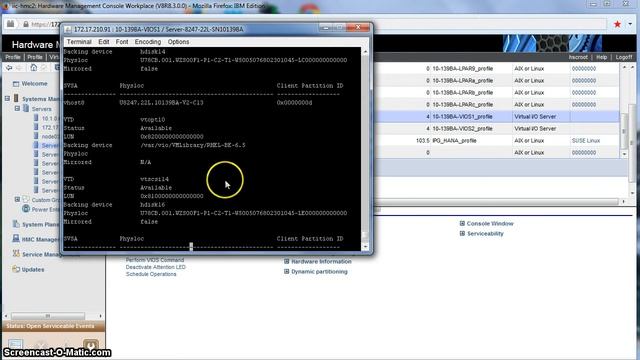Expand the Dynamic partitioning task group
The image size is (640, 360).
(x=286, y=271)
